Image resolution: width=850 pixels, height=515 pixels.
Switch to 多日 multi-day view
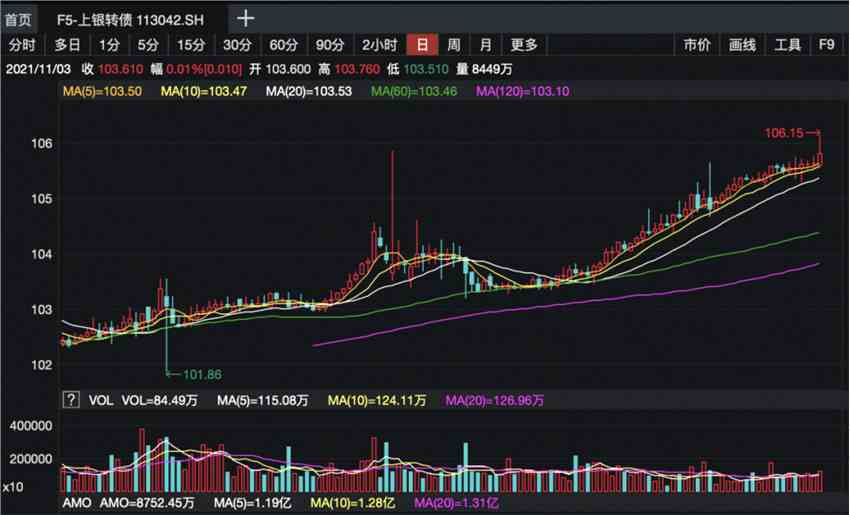68,45
